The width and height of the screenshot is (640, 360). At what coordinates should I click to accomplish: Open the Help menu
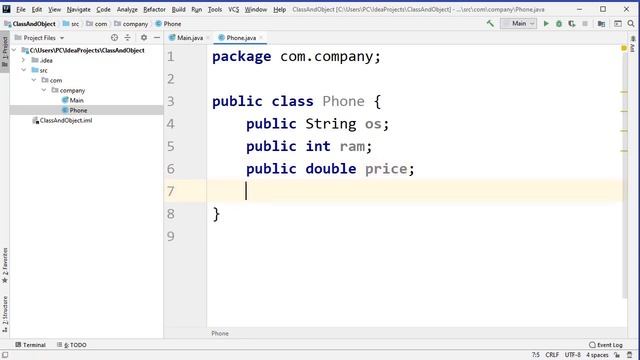pos(279,9)
